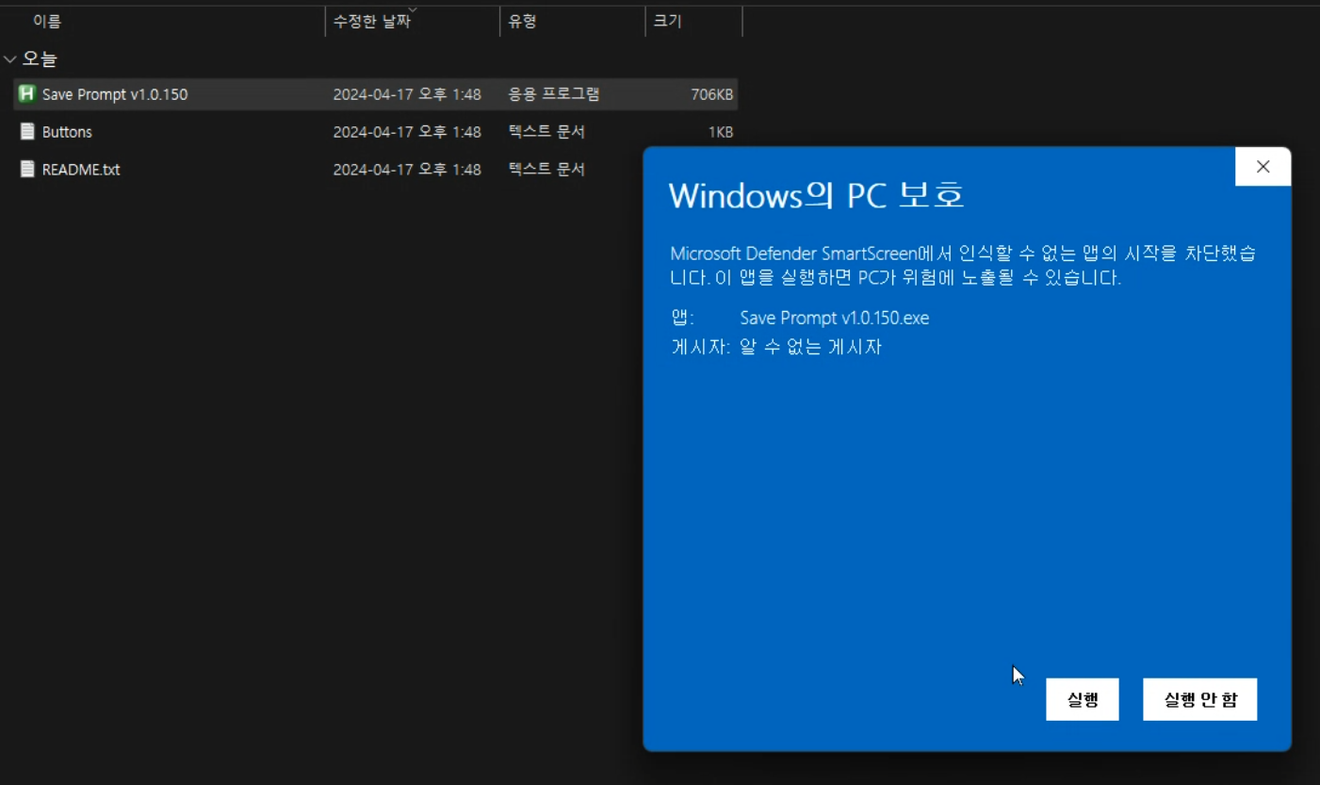Click the modified date of Save Prompt v1.0.150

coord(407,94)
